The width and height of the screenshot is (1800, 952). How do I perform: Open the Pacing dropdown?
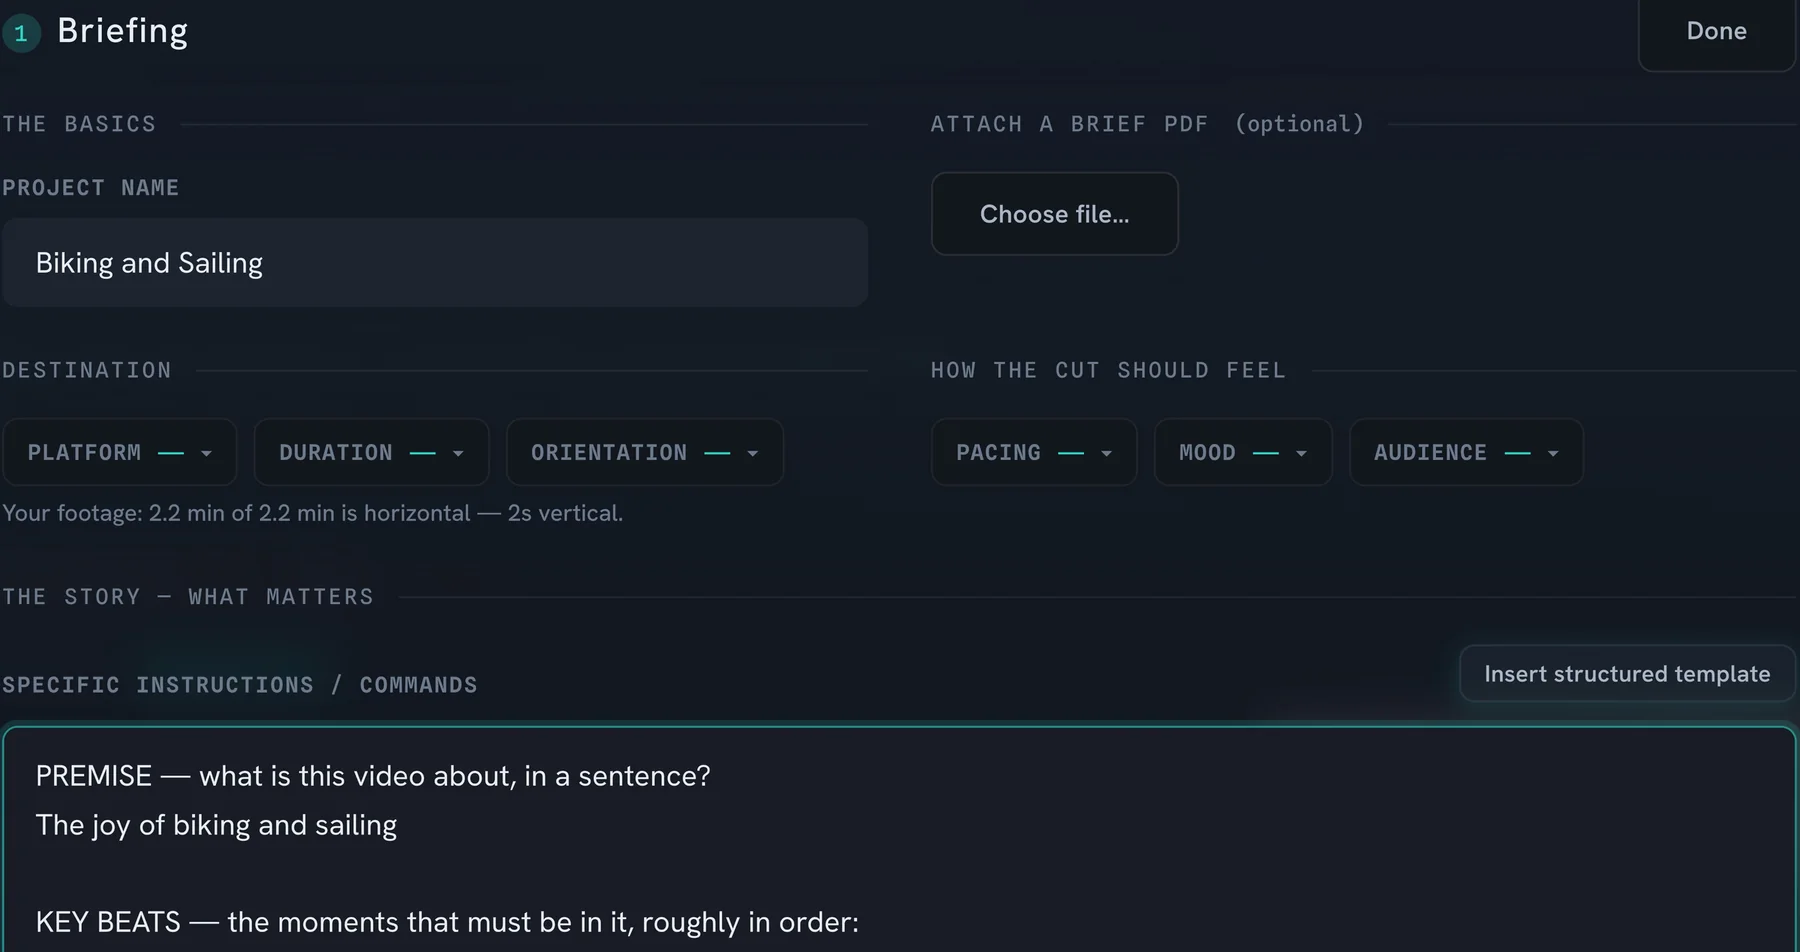pos(1034,452)
